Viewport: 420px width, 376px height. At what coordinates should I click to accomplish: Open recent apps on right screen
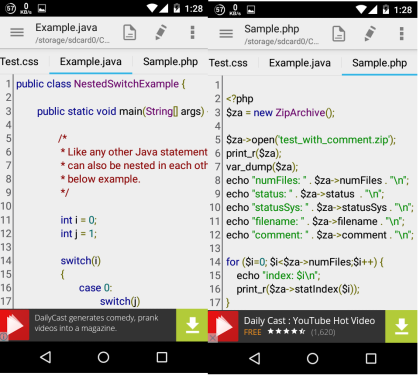(371, 359)
